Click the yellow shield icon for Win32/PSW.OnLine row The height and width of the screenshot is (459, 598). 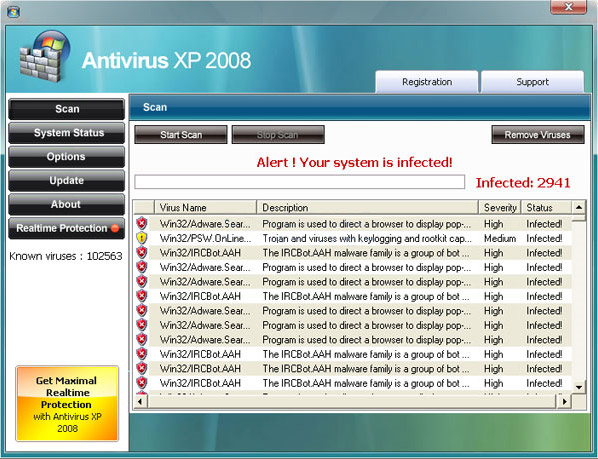click(141, 238)
